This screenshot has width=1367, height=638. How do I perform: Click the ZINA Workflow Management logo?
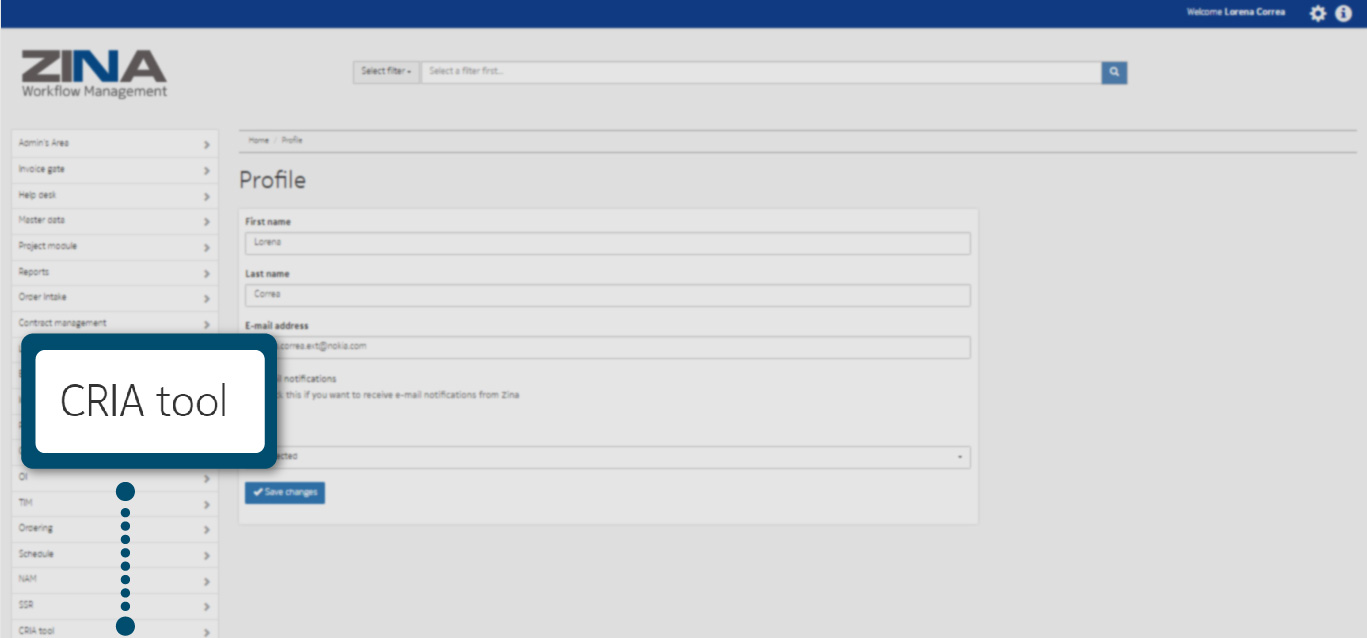(94, 75)
